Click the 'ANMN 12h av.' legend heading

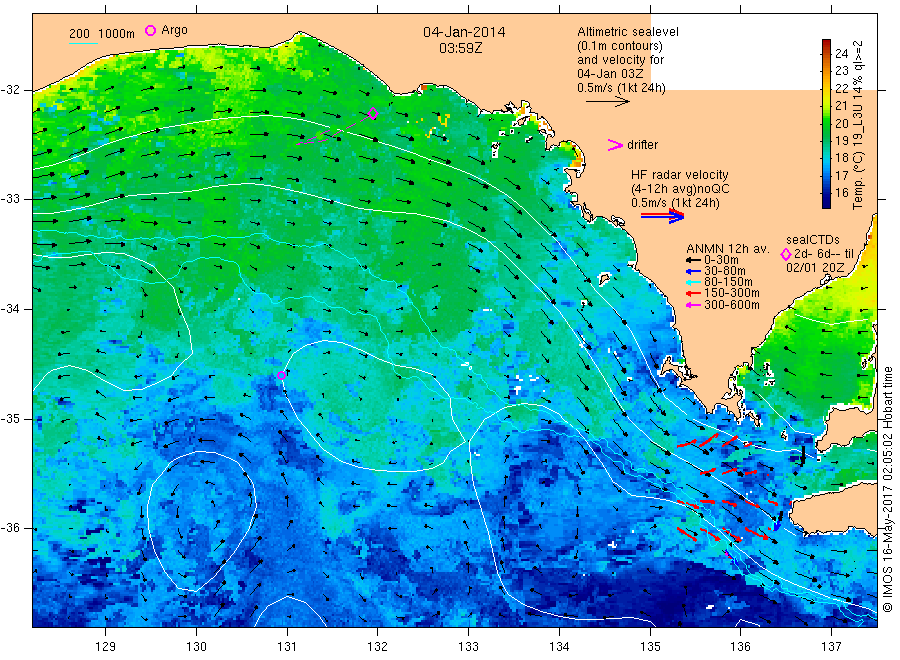coord(727,249)
